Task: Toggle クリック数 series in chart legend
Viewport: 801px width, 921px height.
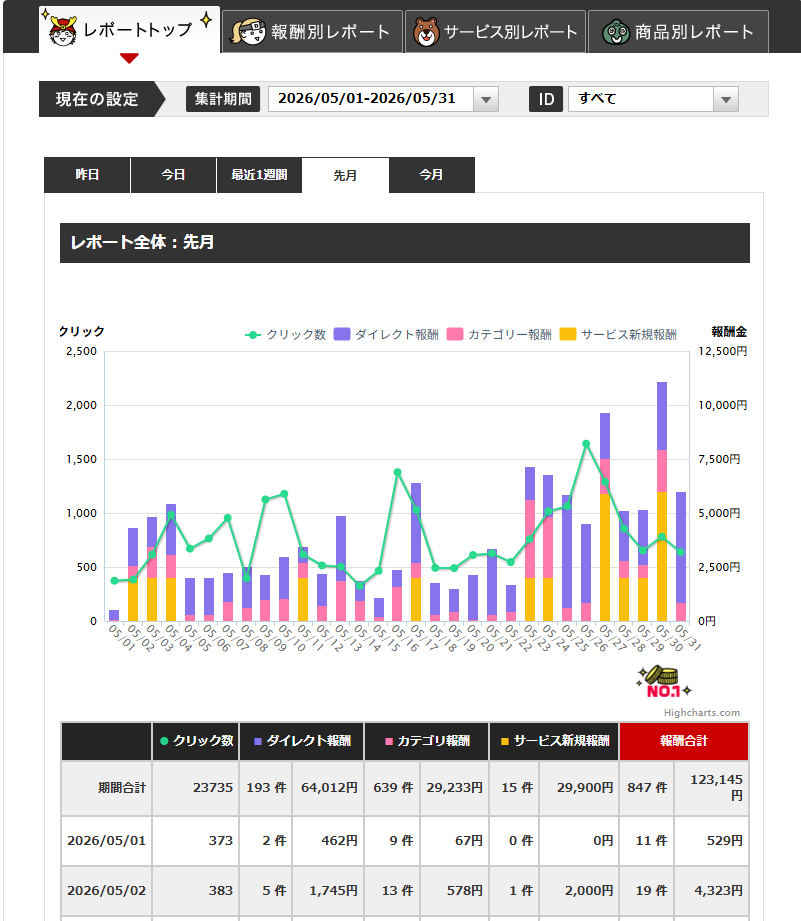Action: click(x=285, y=335)
